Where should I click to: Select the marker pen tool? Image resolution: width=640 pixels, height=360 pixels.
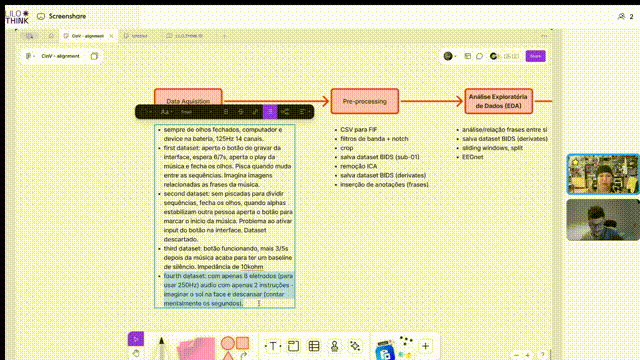pos(162,348)
